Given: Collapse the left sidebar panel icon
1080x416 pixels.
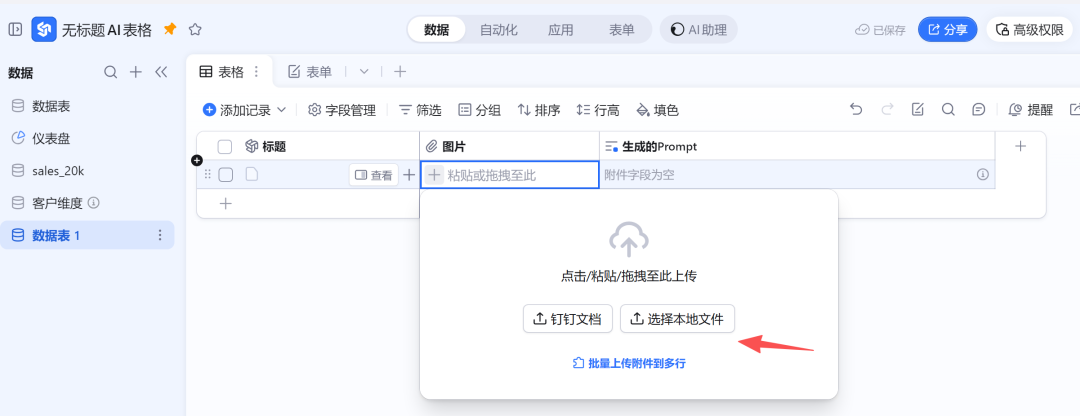Looking at the screenshot, I should tap(15, 30).
